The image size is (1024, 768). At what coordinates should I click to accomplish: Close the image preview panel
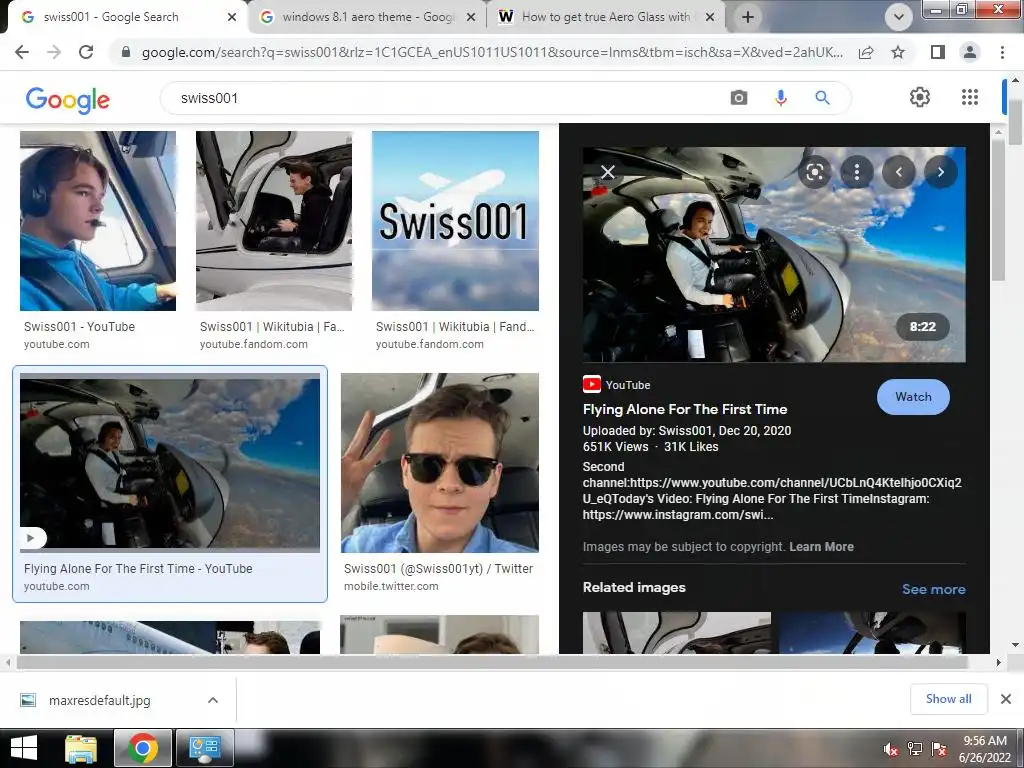[x=608, y=172]
